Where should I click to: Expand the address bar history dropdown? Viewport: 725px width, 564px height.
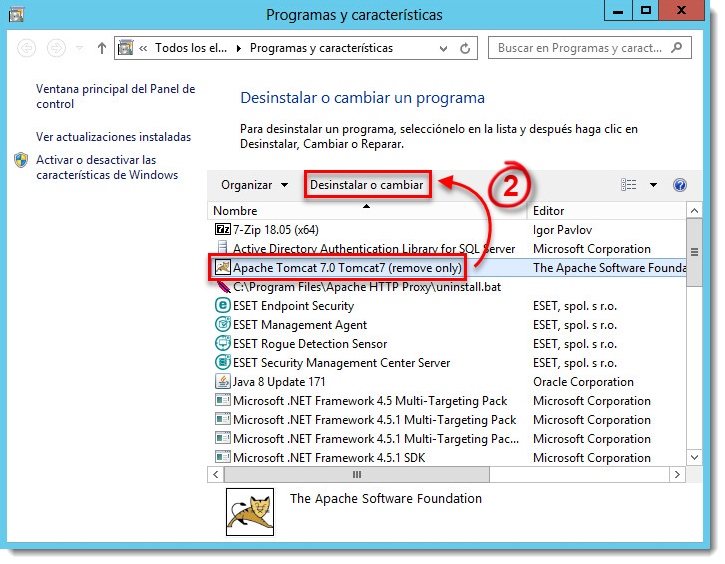[443, 48]
